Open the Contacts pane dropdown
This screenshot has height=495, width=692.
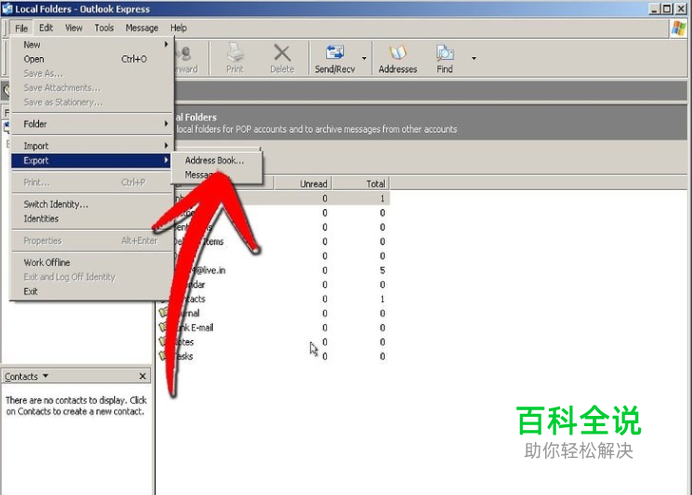pos(45,376)
